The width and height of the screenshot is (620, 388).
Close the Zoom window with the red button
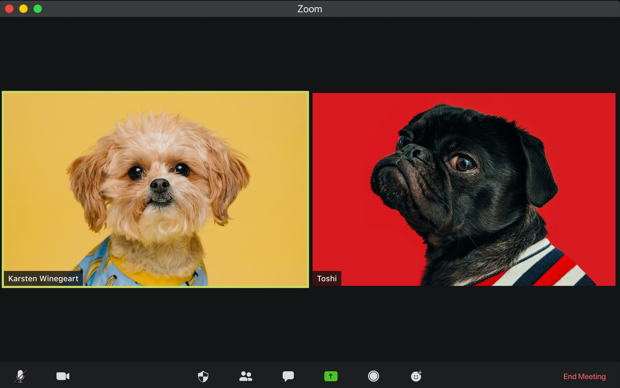9,9
